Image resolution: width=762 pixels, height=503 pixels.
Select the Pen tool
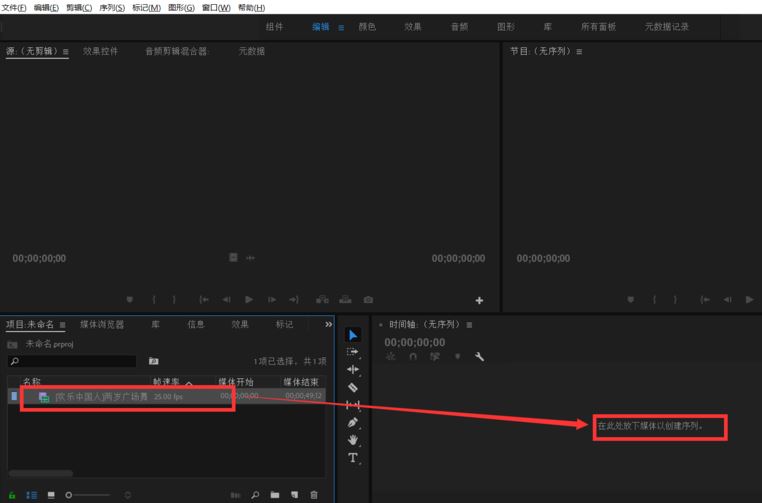(353, 422)
